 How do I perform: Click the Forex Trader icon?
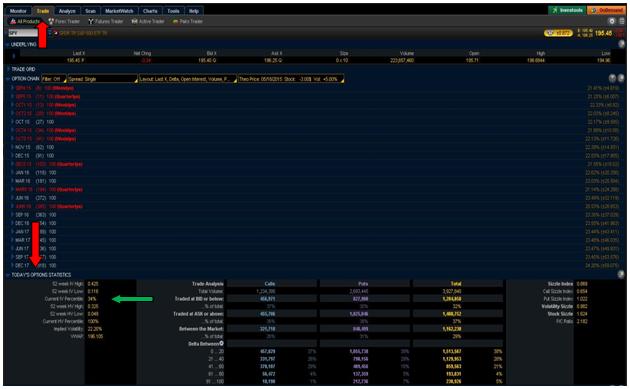pyautogui.click(x=51, y=21)
